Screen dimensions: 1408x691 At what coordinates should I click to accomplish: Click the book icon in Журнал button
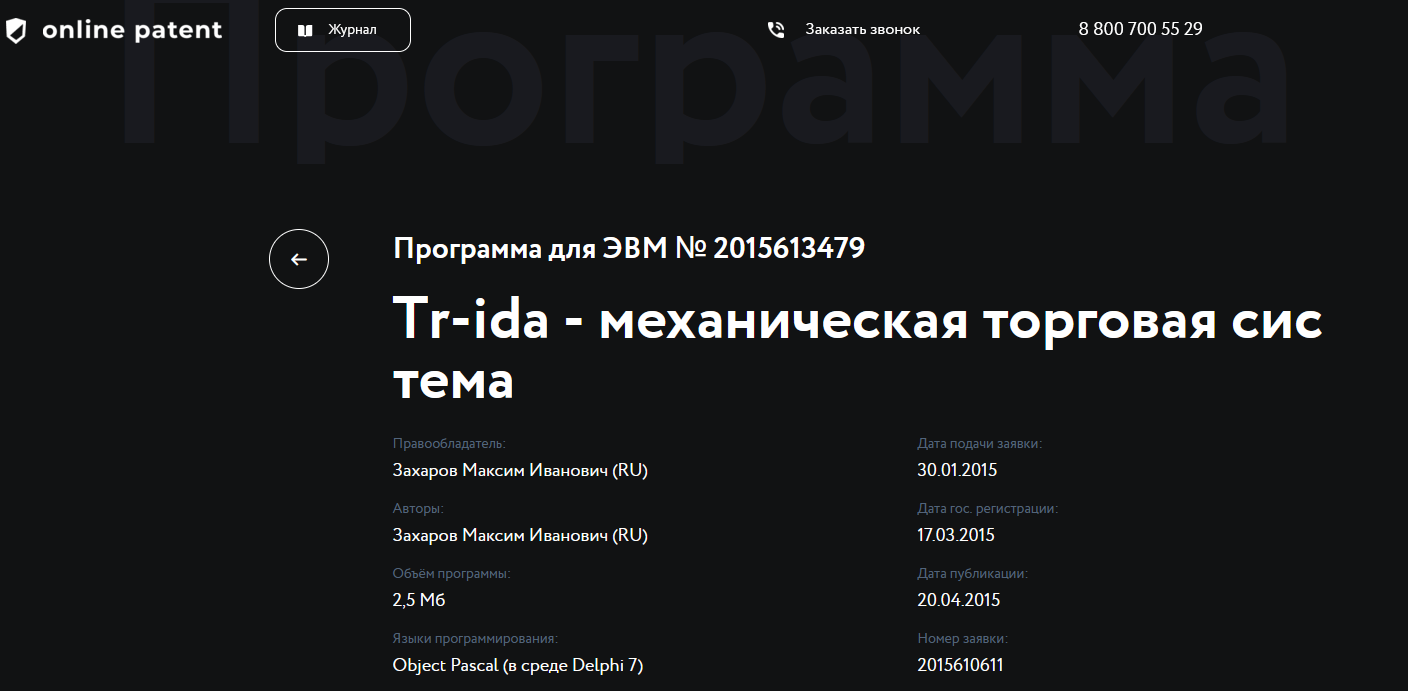pos(306,30)
